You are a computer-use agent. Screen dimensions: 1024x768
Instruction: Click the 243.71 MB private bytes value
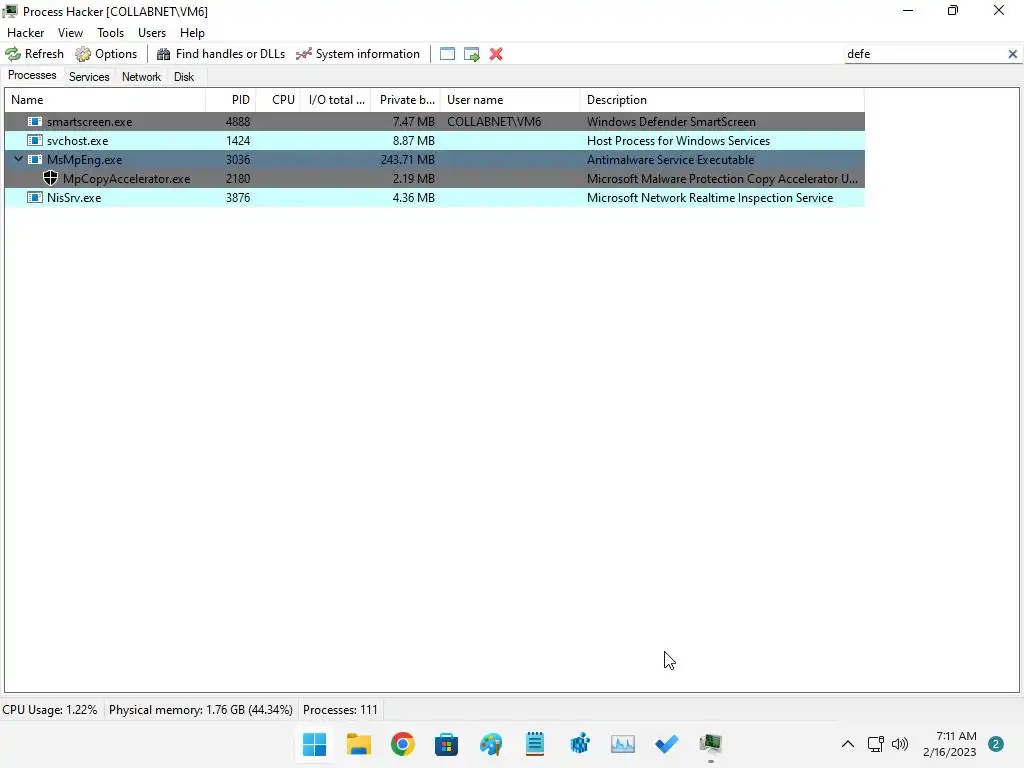click(x=408, y=159)
